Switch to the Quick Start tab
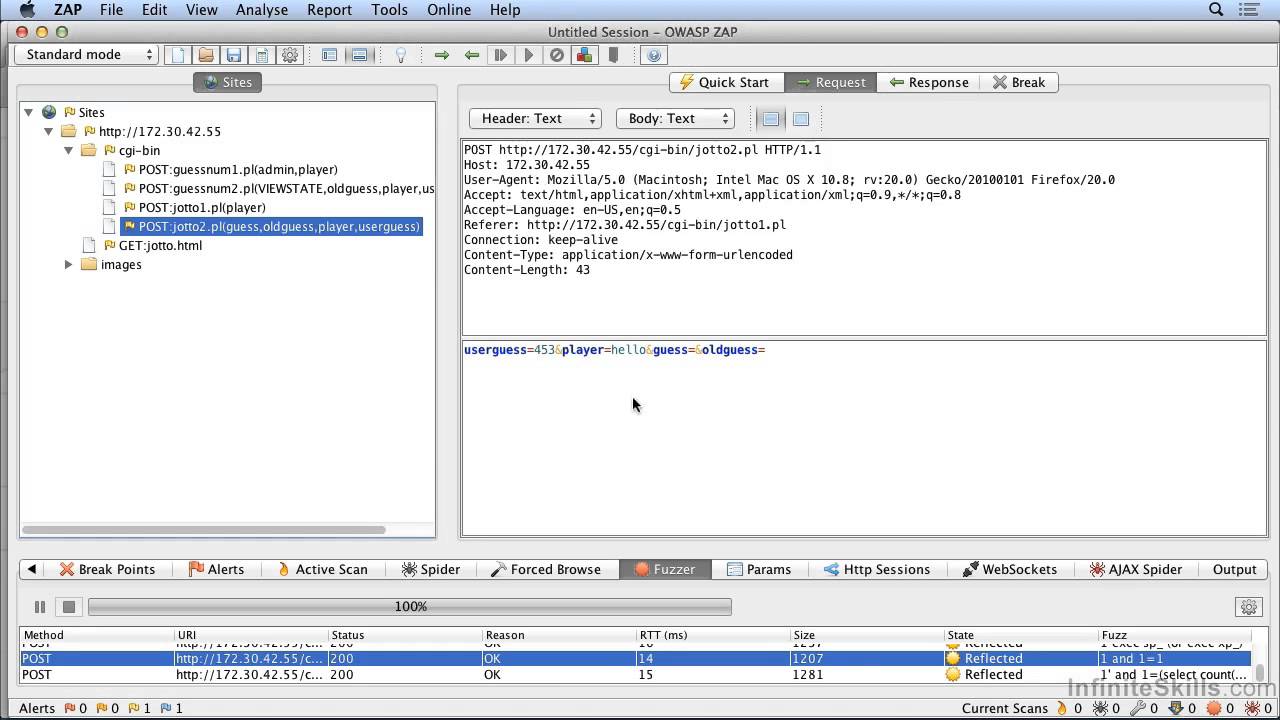1280x720 pixels. (x=726, y=83)
